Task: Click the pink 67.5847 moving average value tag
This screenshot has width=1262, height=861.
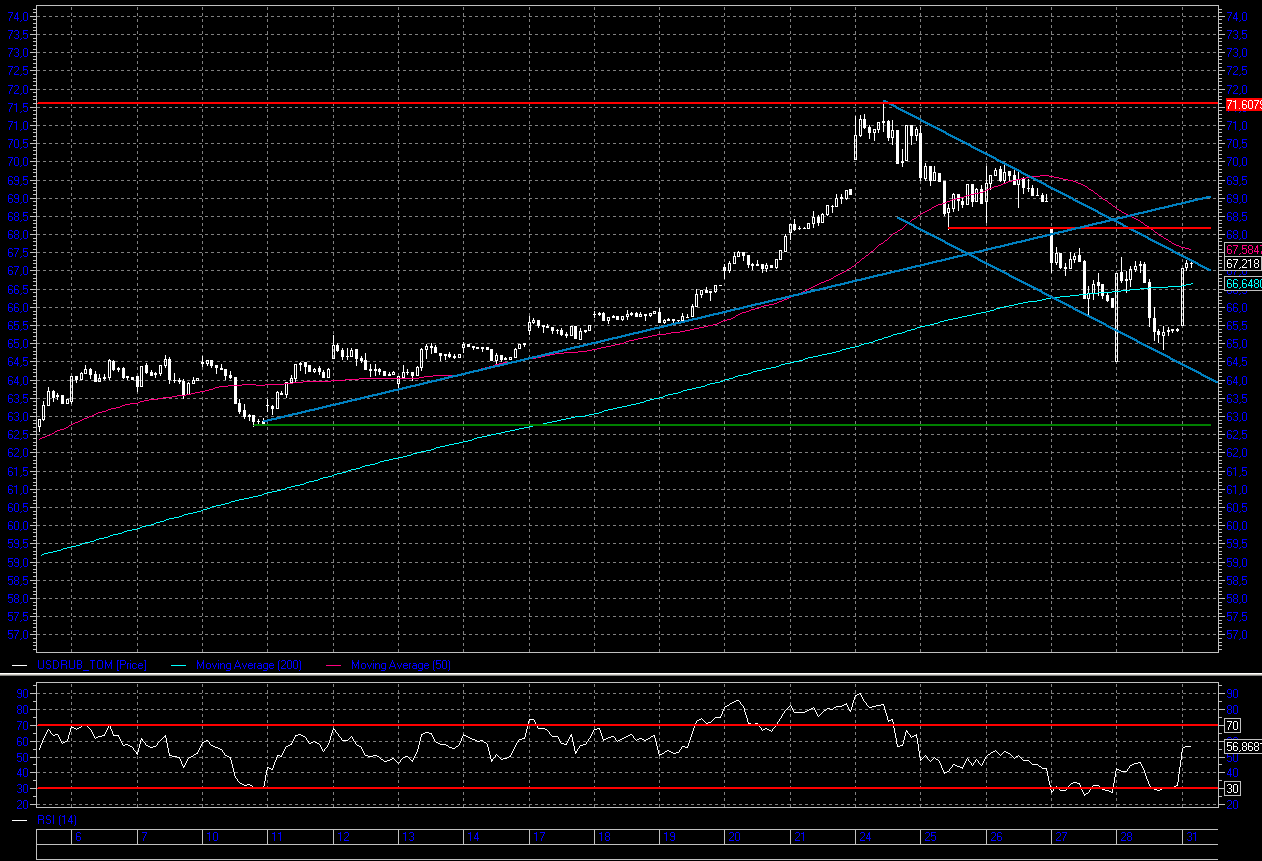Action: click(x=1242, y=248)
